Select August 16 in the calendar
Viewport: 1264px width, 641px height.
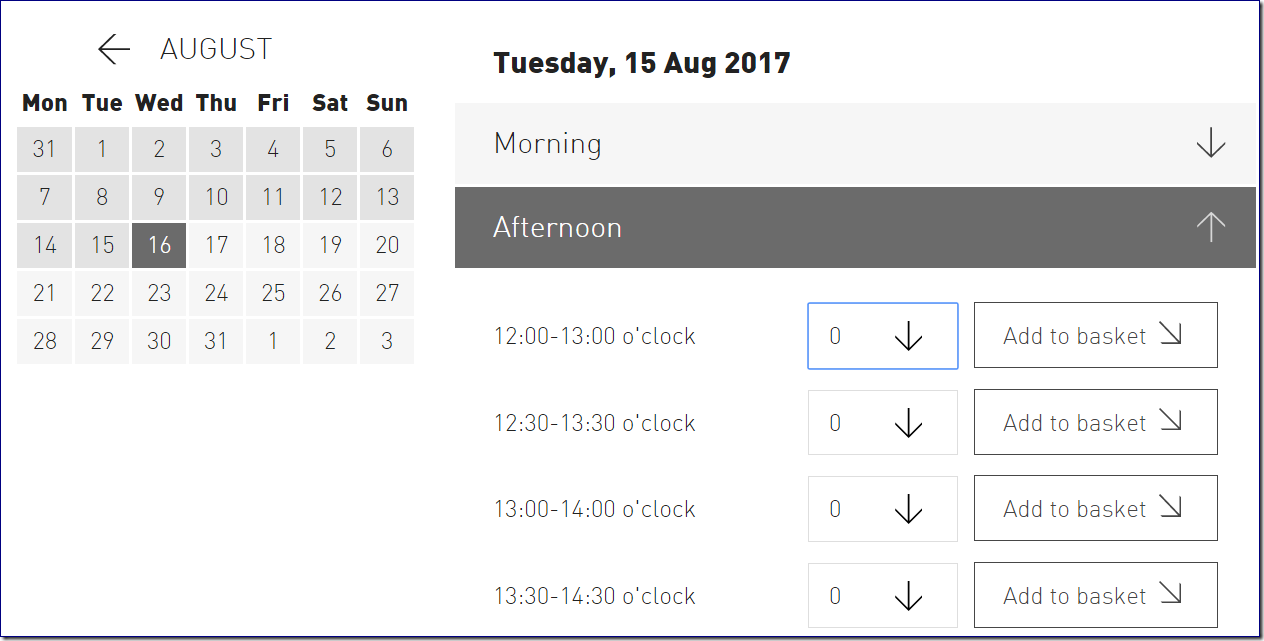pyautogui.click(x=159, y=245)
